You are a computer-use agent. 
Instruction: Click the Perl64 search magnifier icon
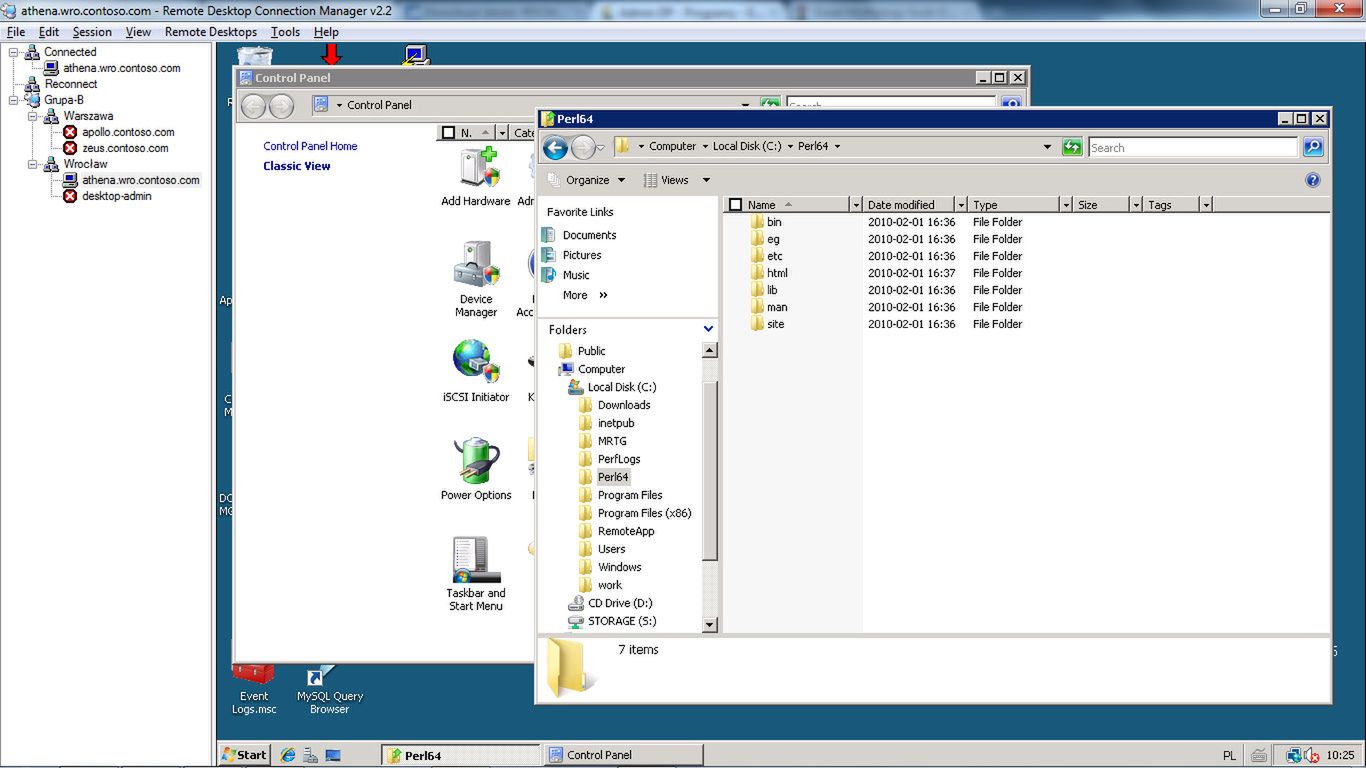pyautogui.click(x=1313, y=147)
